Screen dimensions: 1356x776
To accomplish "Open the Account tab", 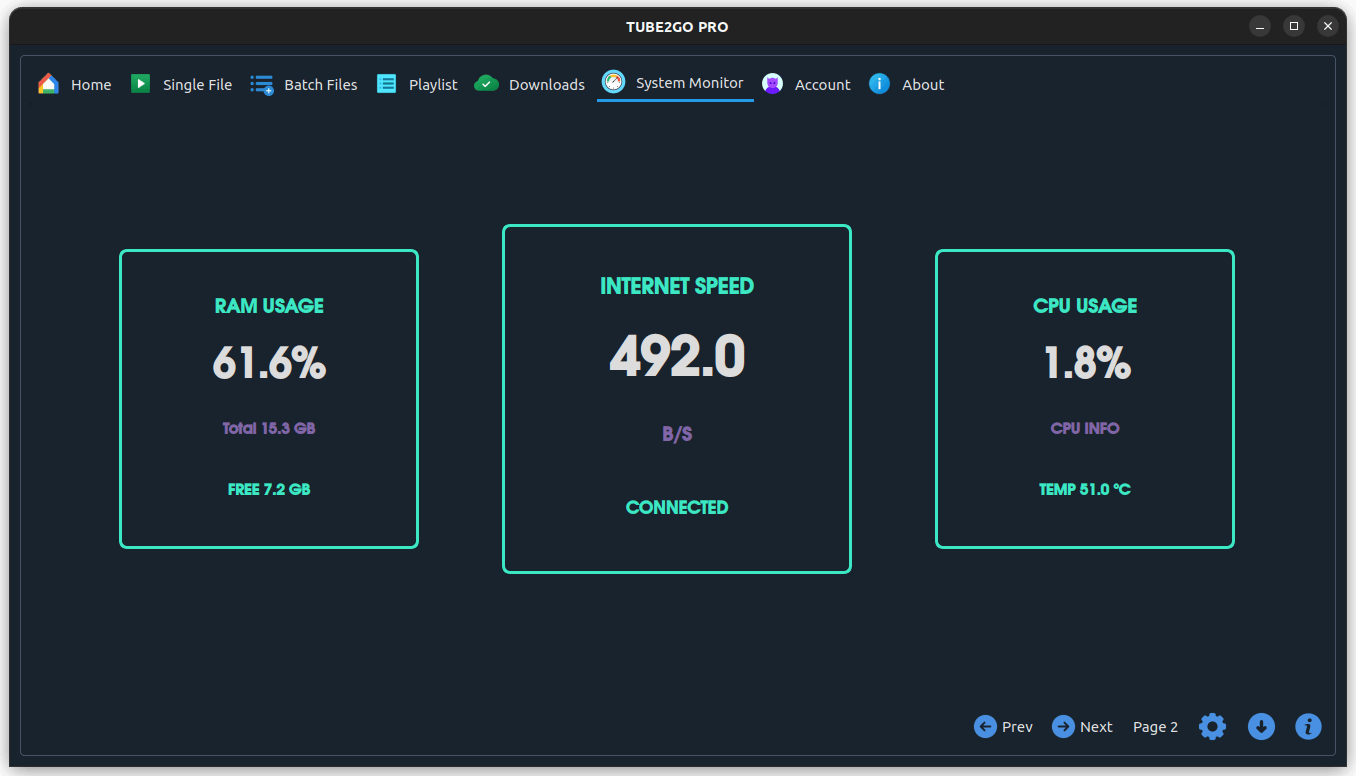I will click(806, 84).
